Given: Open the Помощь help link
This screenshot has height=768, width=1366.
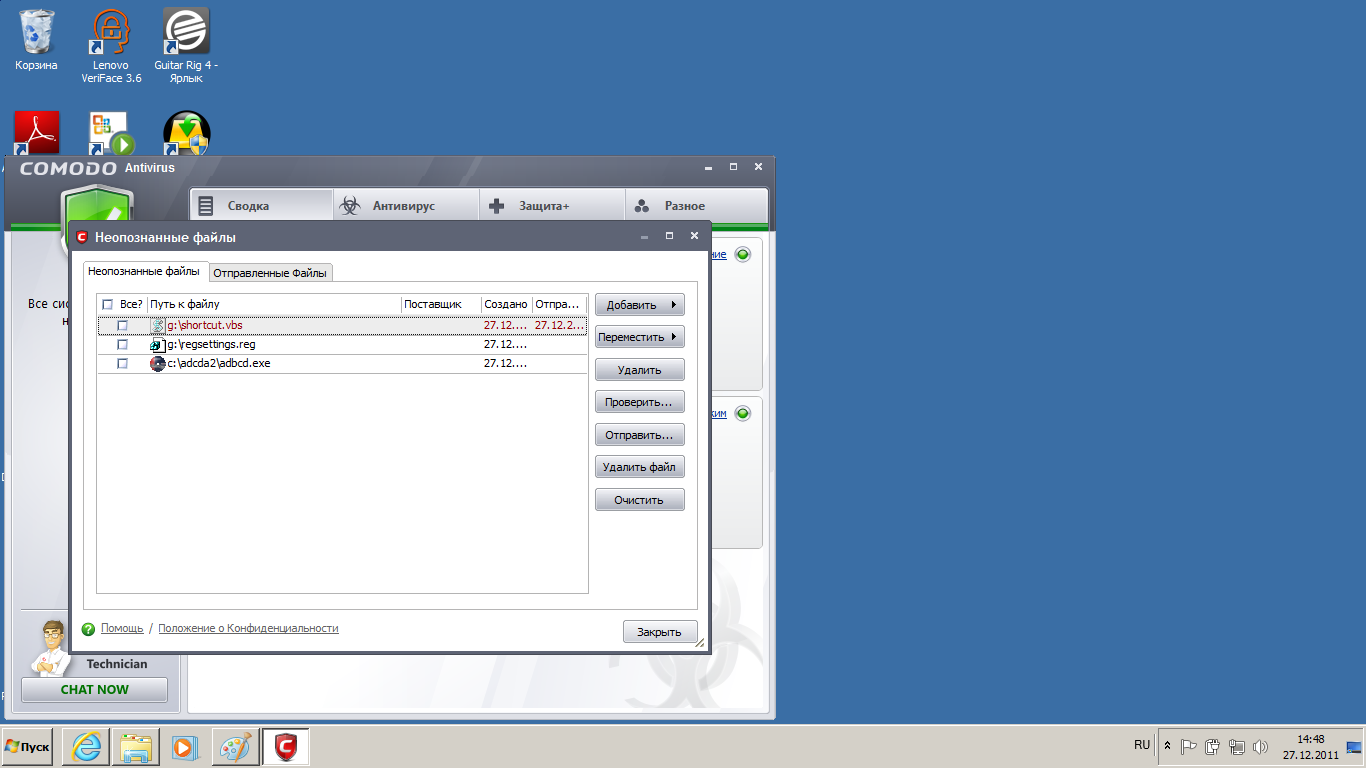Looking at the screenshot, I should (122, 629).
